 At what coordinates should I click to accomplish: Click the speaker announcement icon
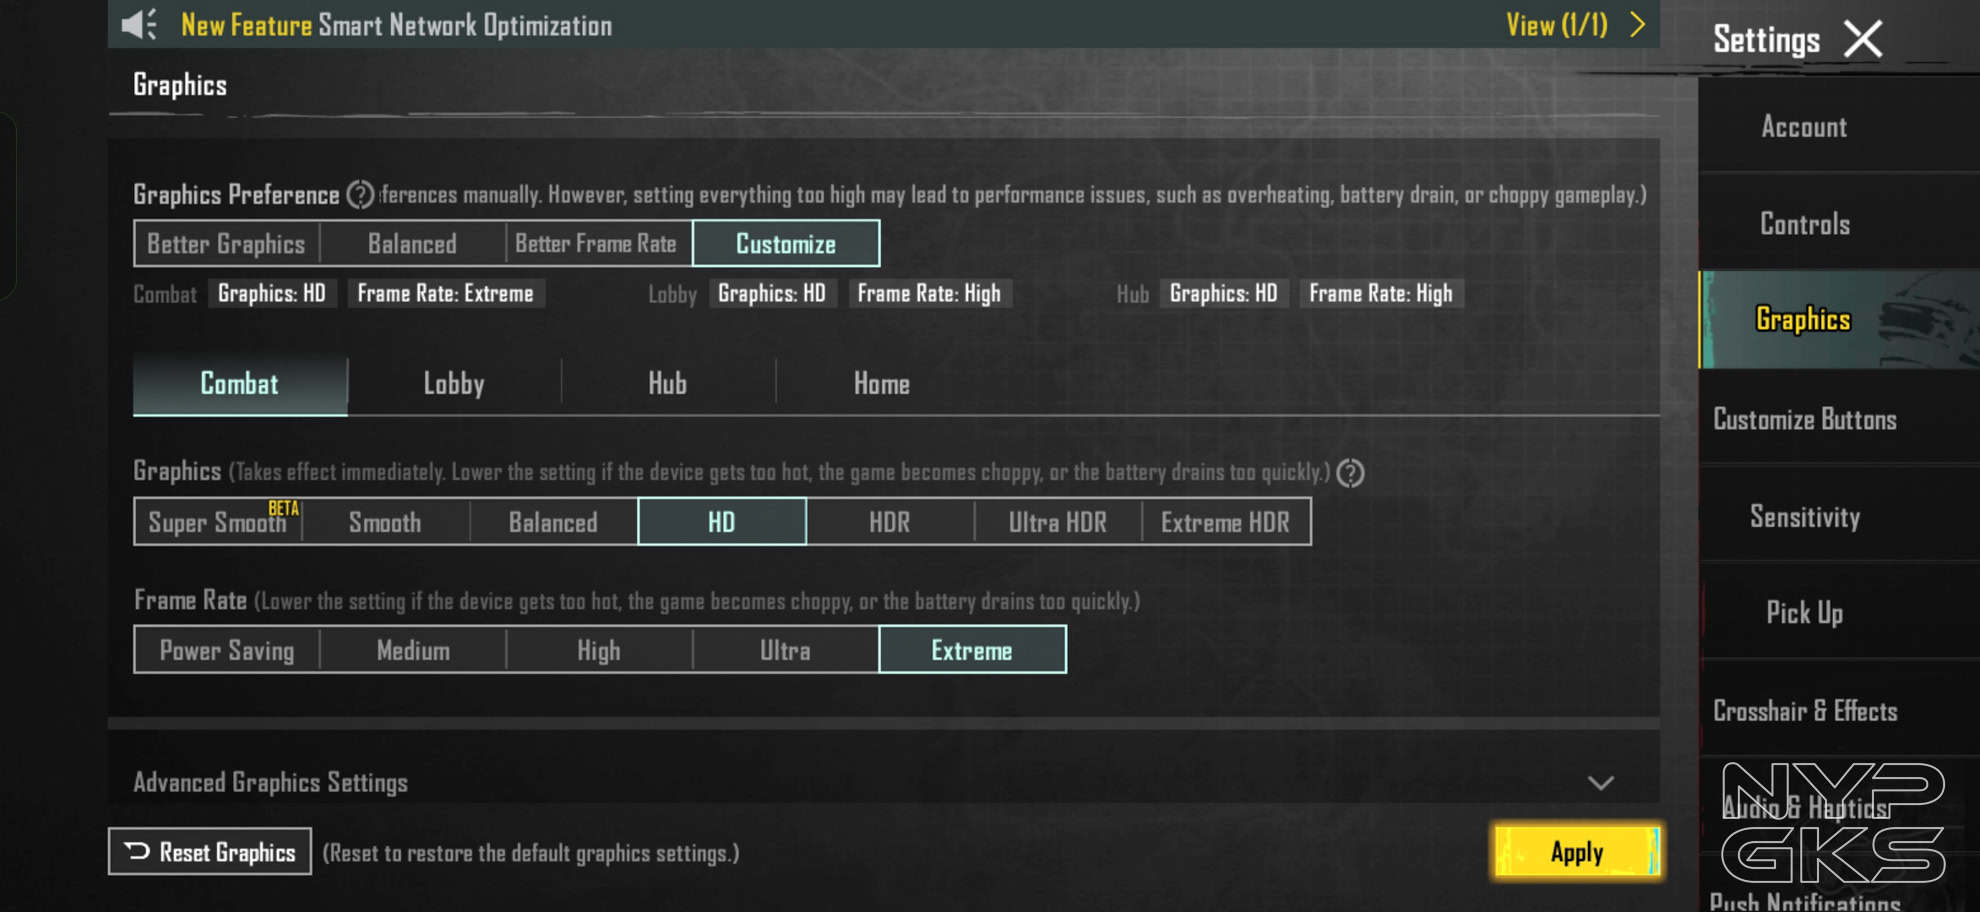coord(139,24)
